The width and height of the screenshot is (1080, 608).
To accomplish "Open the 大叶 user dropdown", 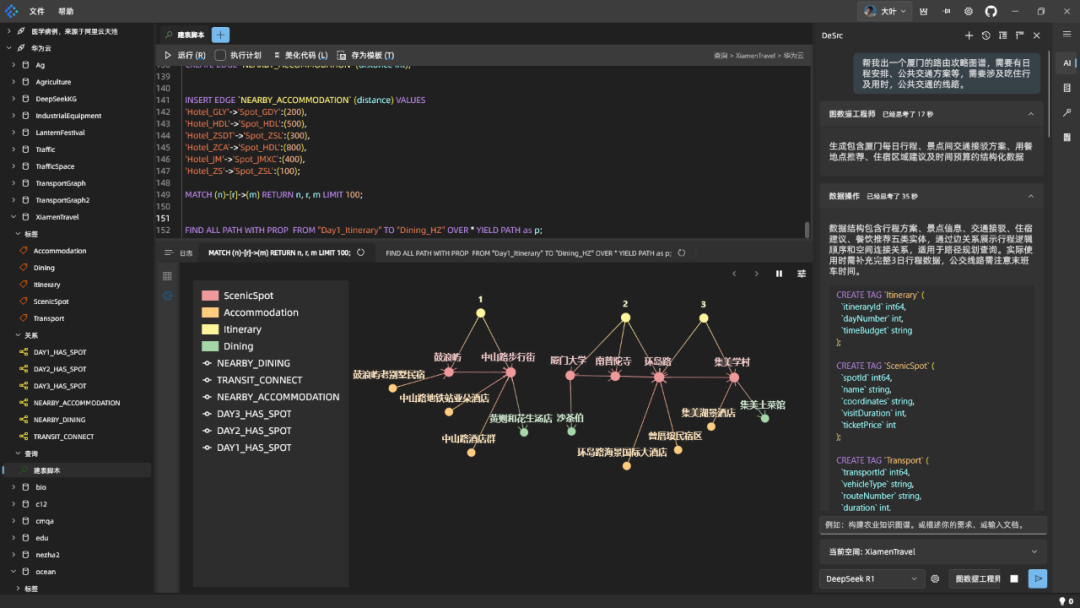I will (884, 11).
